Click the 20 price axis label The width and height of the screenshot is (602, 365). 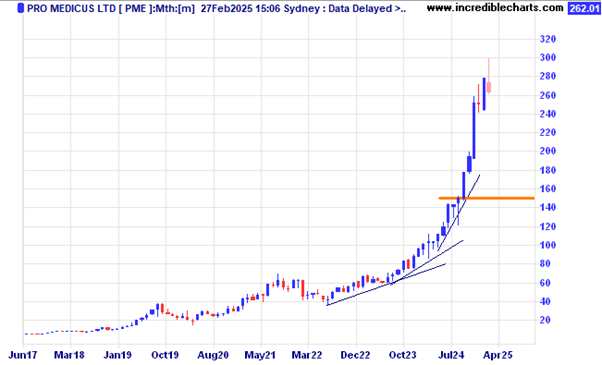point(545,320)
